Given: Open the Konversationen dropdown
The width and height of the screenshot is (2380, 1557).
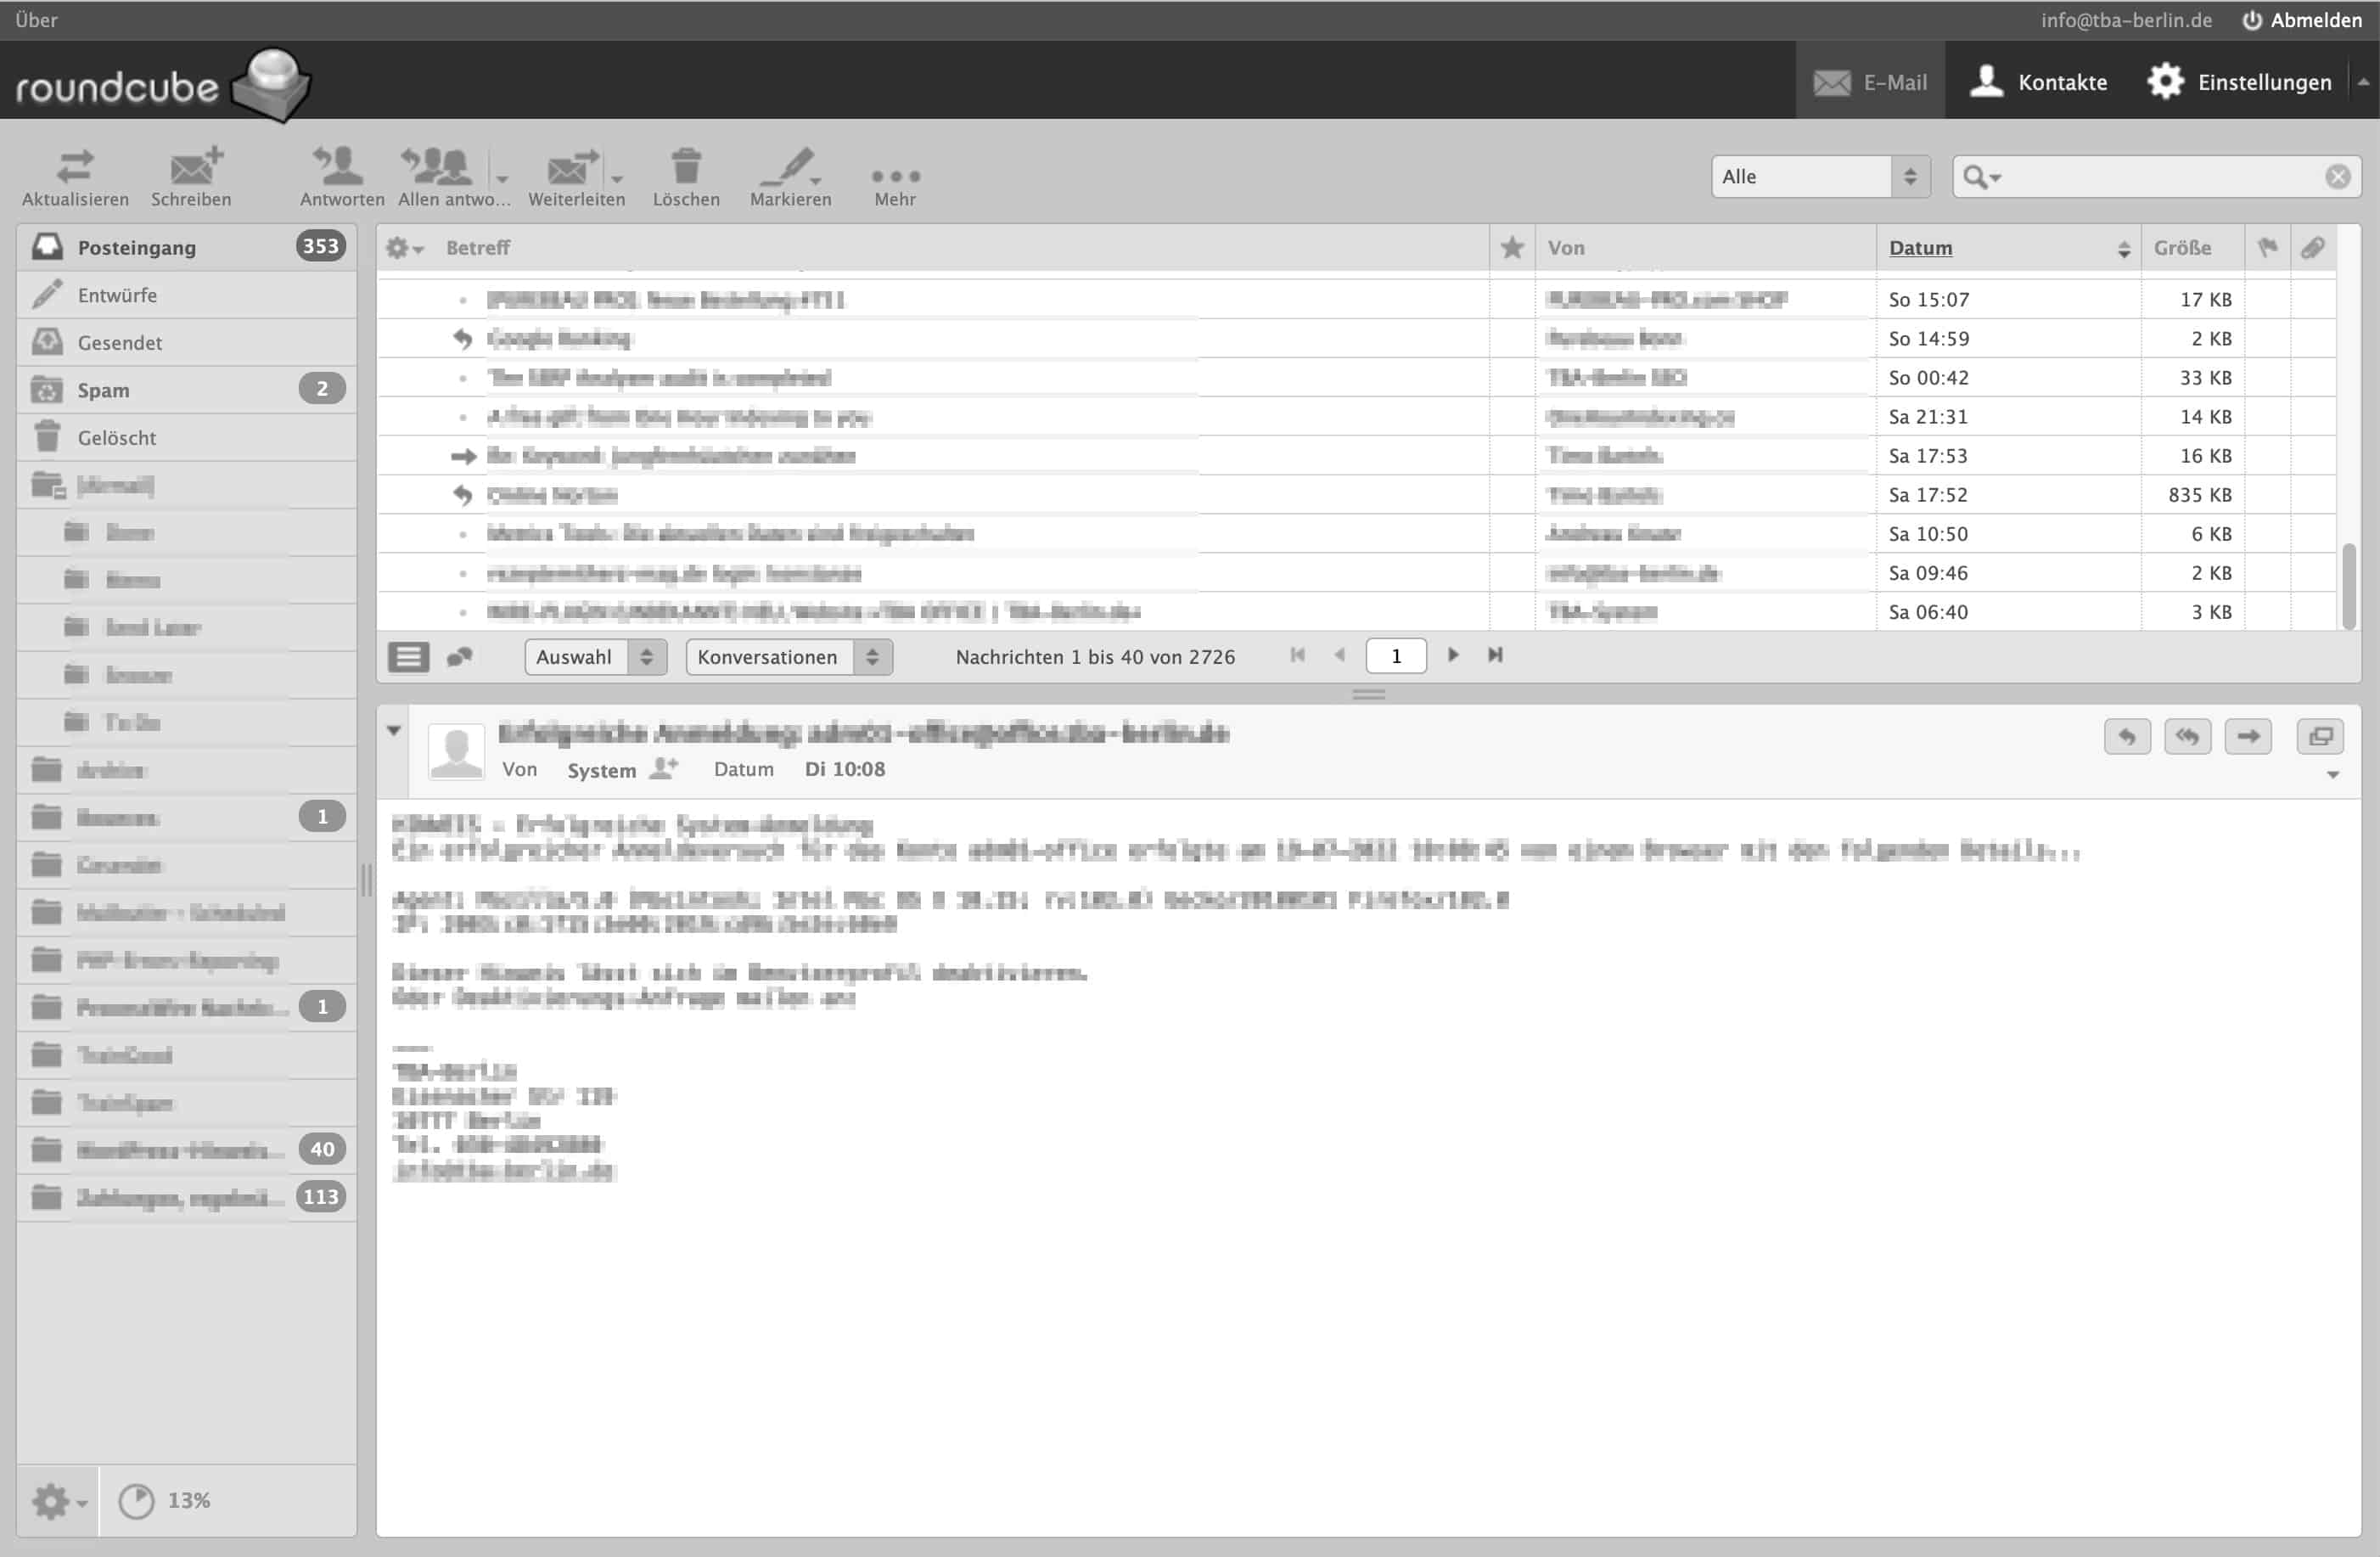Looking at the screenshot, I should (x=788, y=656).
